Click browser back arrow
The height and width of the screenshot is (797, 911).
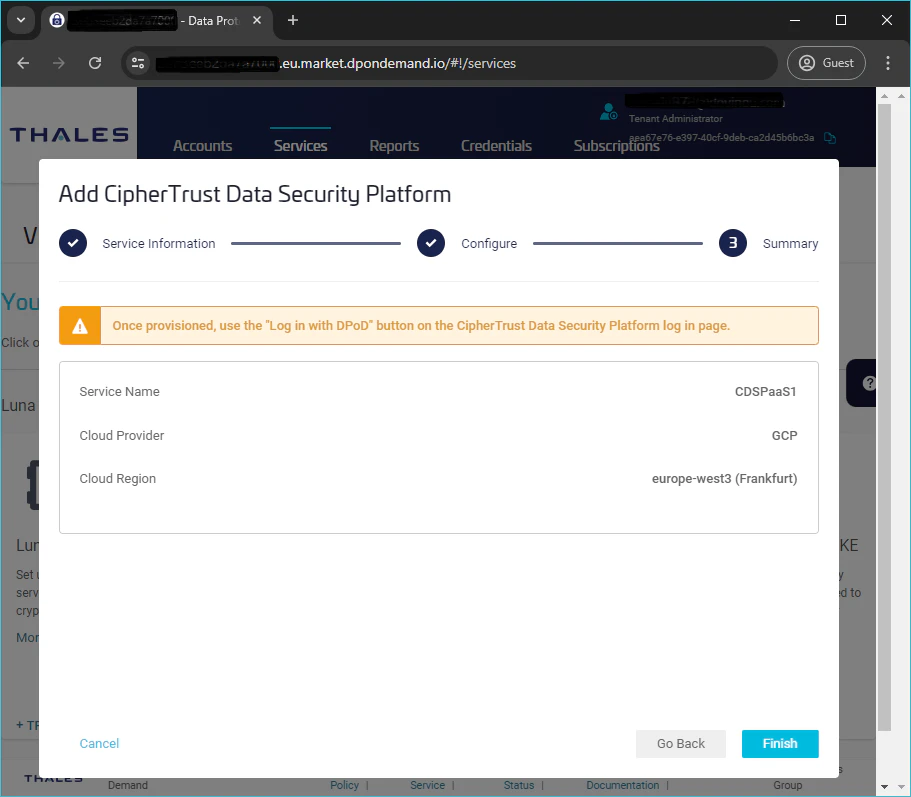pos(23,63)
